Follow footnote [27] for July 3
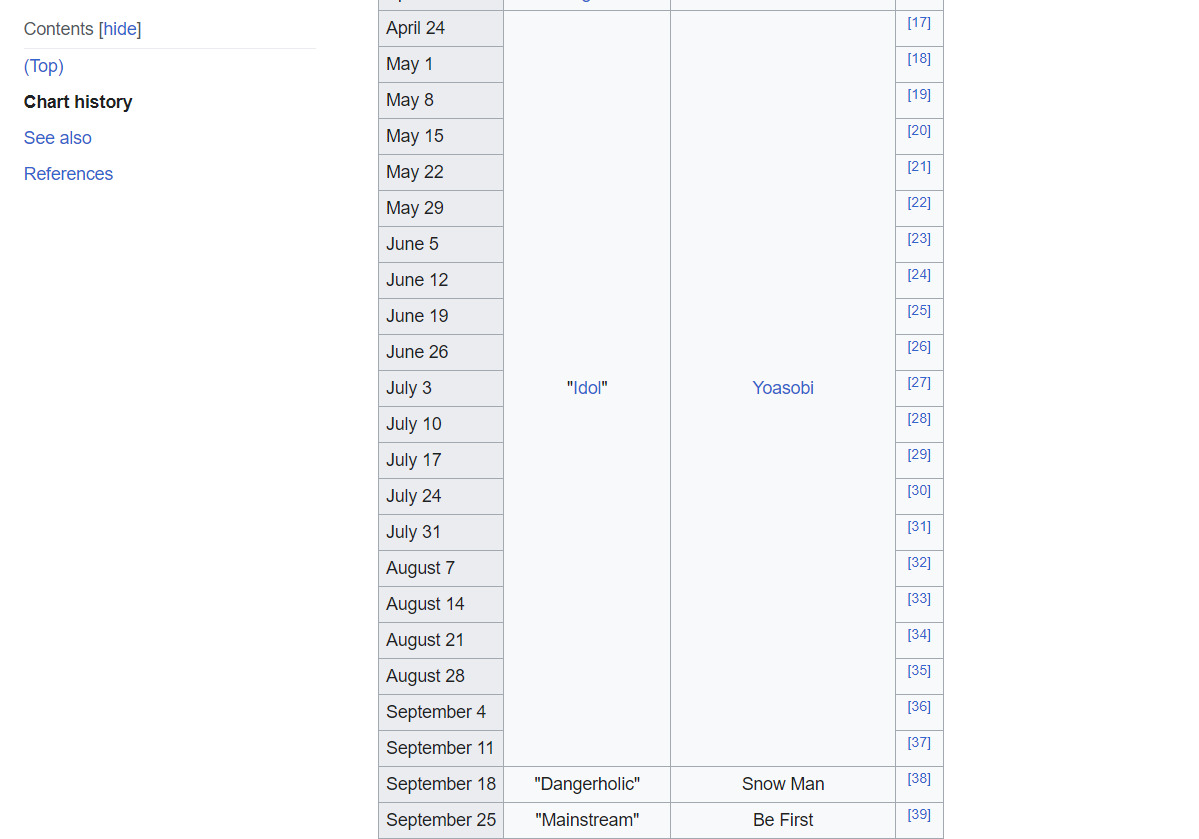 919,383
